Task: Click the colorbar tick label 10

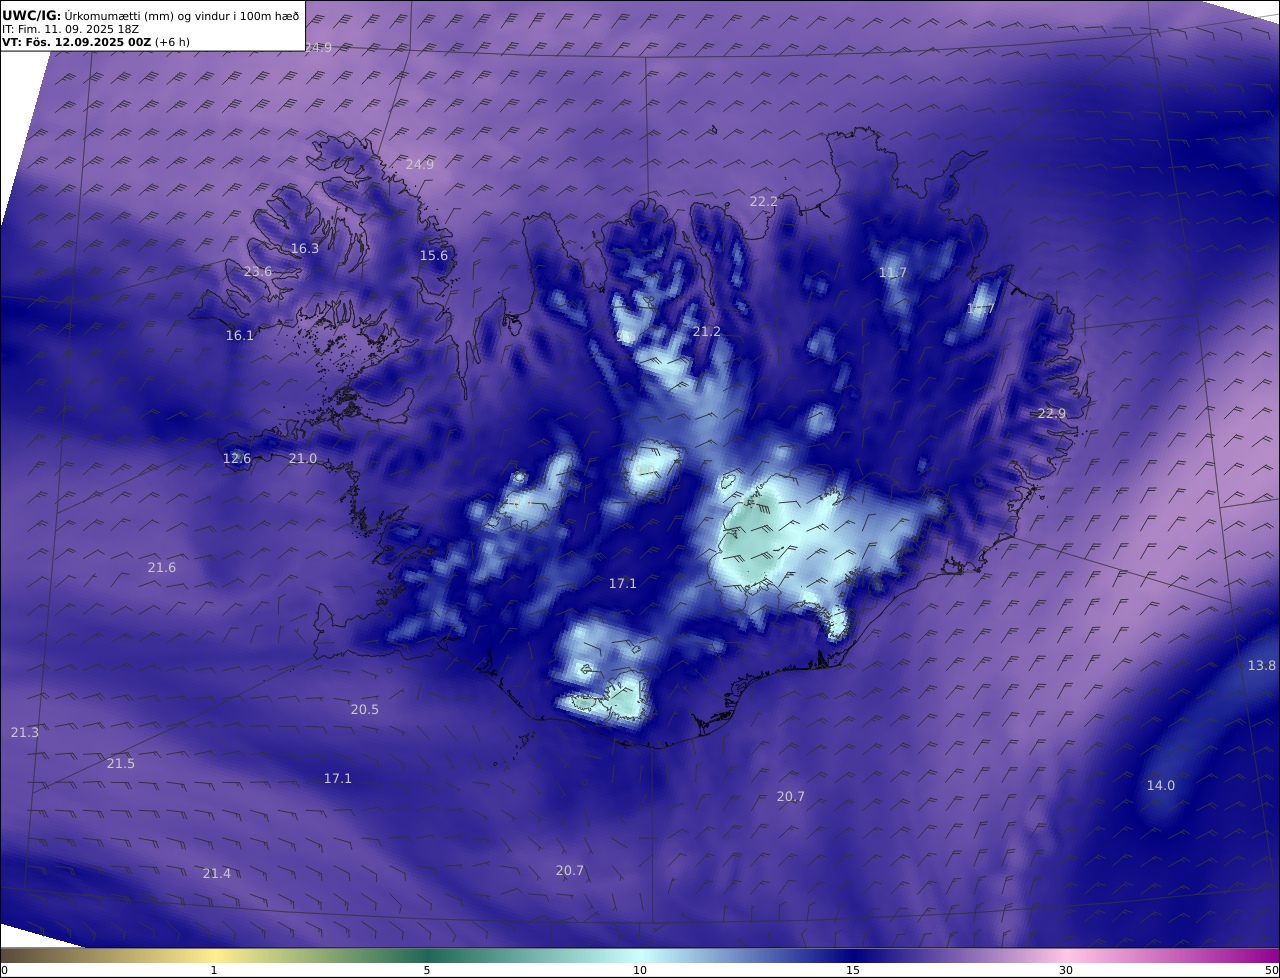Action: (x=640, y=970)
